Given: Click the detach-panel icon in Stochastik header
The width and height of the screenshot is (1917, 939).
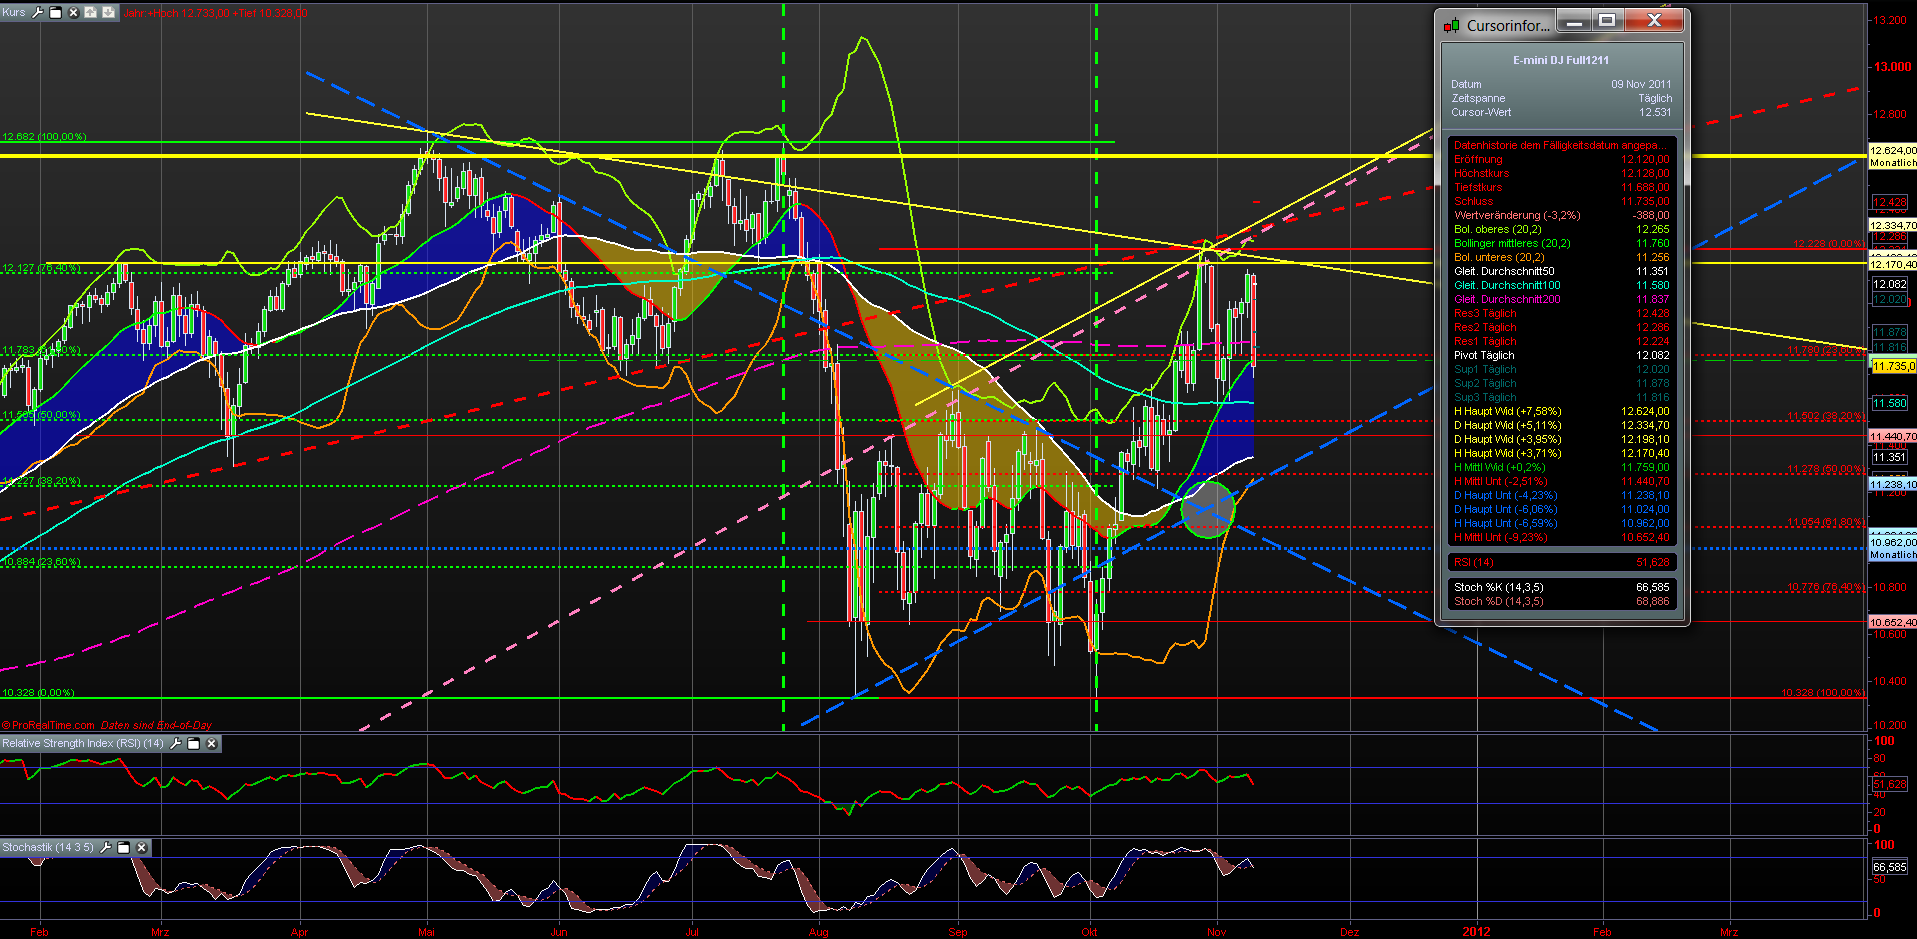Looking at the screenshot, I should click(124, 847).
